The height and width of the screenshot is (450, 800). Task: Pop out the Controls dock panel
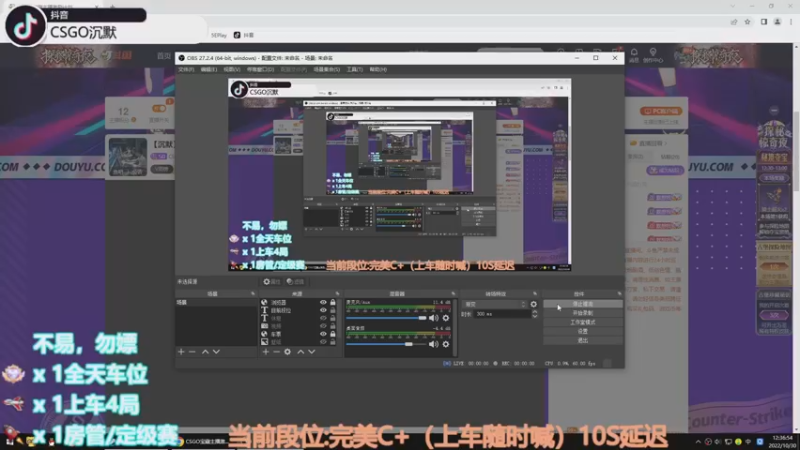[619, 294]
